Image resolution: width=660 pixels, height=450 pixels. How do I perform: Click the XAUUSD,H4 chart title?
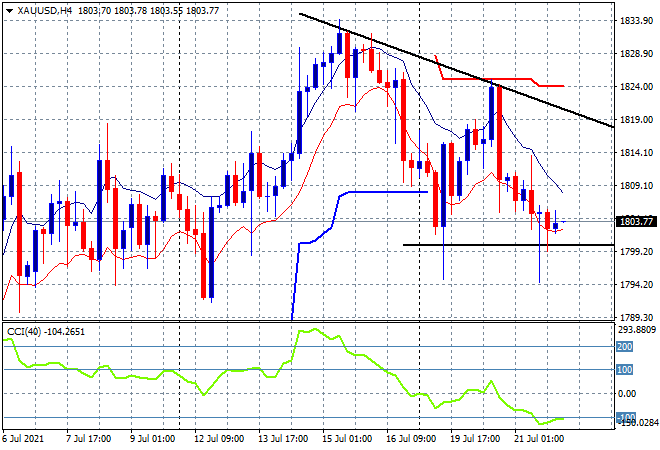point(45,11)
